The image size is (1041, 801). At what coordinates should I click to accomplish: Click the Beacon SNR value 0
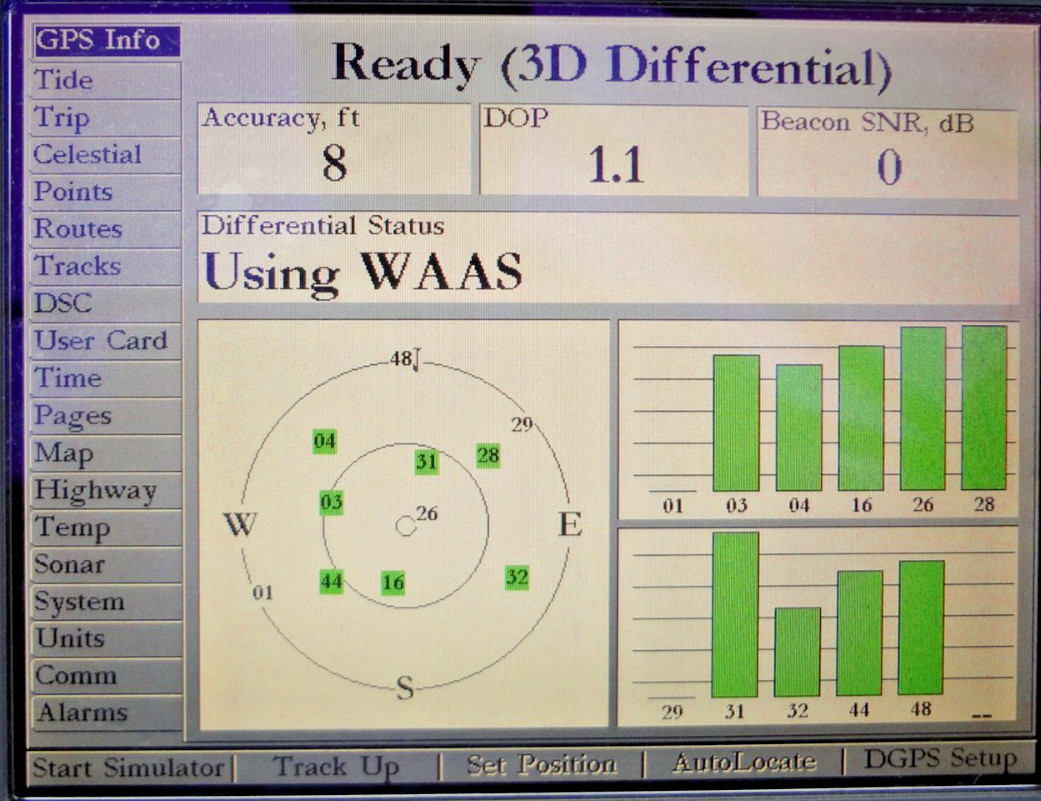889,167
